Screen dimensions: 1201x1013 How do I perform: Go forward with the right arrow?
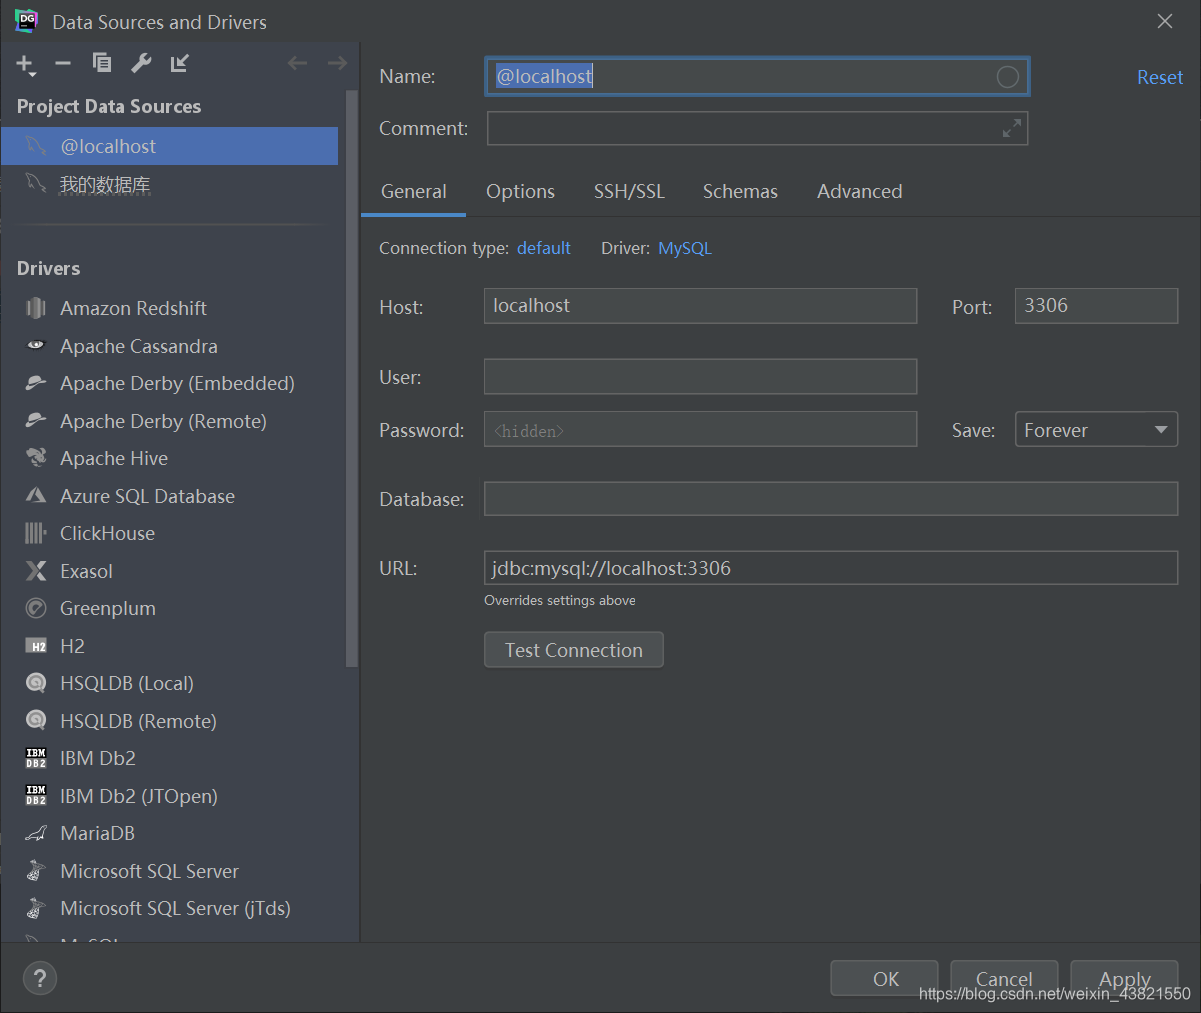pyautogui.click(x=337, y=63)
